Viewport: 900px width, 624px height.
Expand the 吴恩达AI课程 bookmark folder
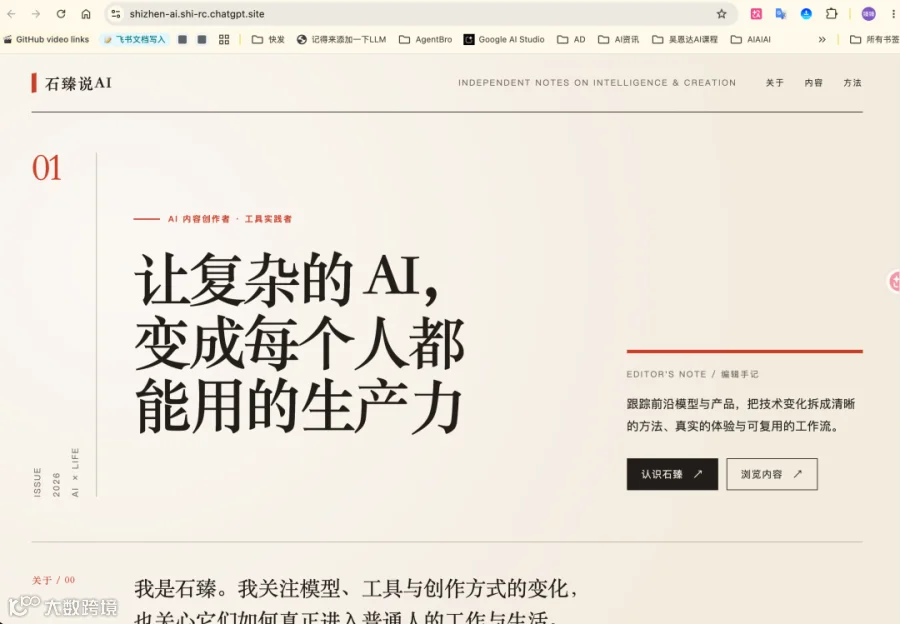(x=685, y=40)
